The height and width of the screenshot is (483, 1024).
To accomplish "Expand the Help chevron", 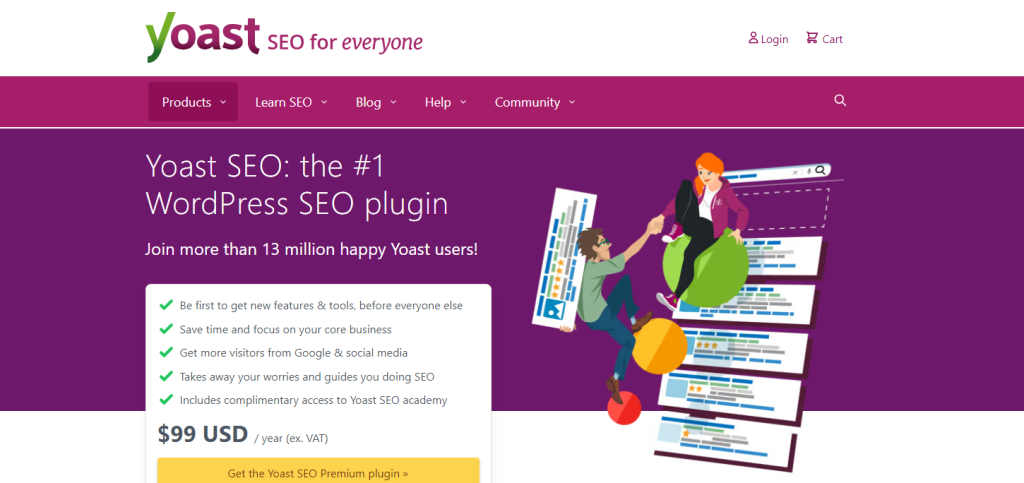I will coord(463,102).
